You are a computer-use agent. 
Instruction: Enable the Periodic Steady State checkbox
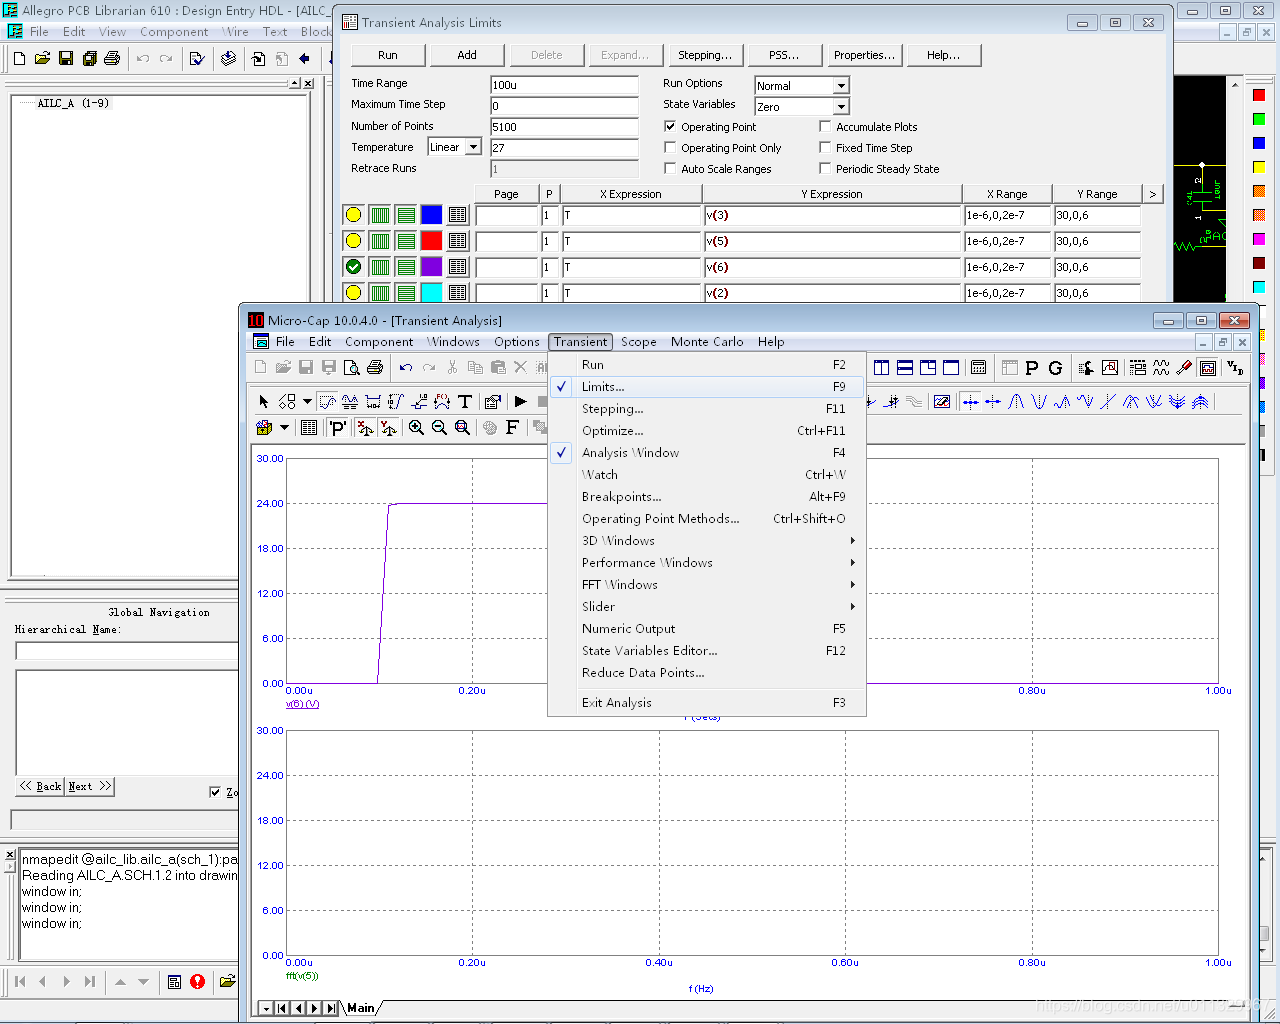(x=825, y=168)
